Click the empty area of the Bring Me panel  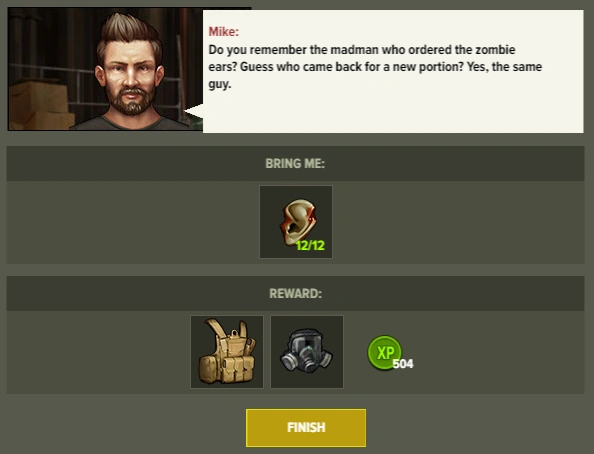pyautogui.click(x=133, y=222)
